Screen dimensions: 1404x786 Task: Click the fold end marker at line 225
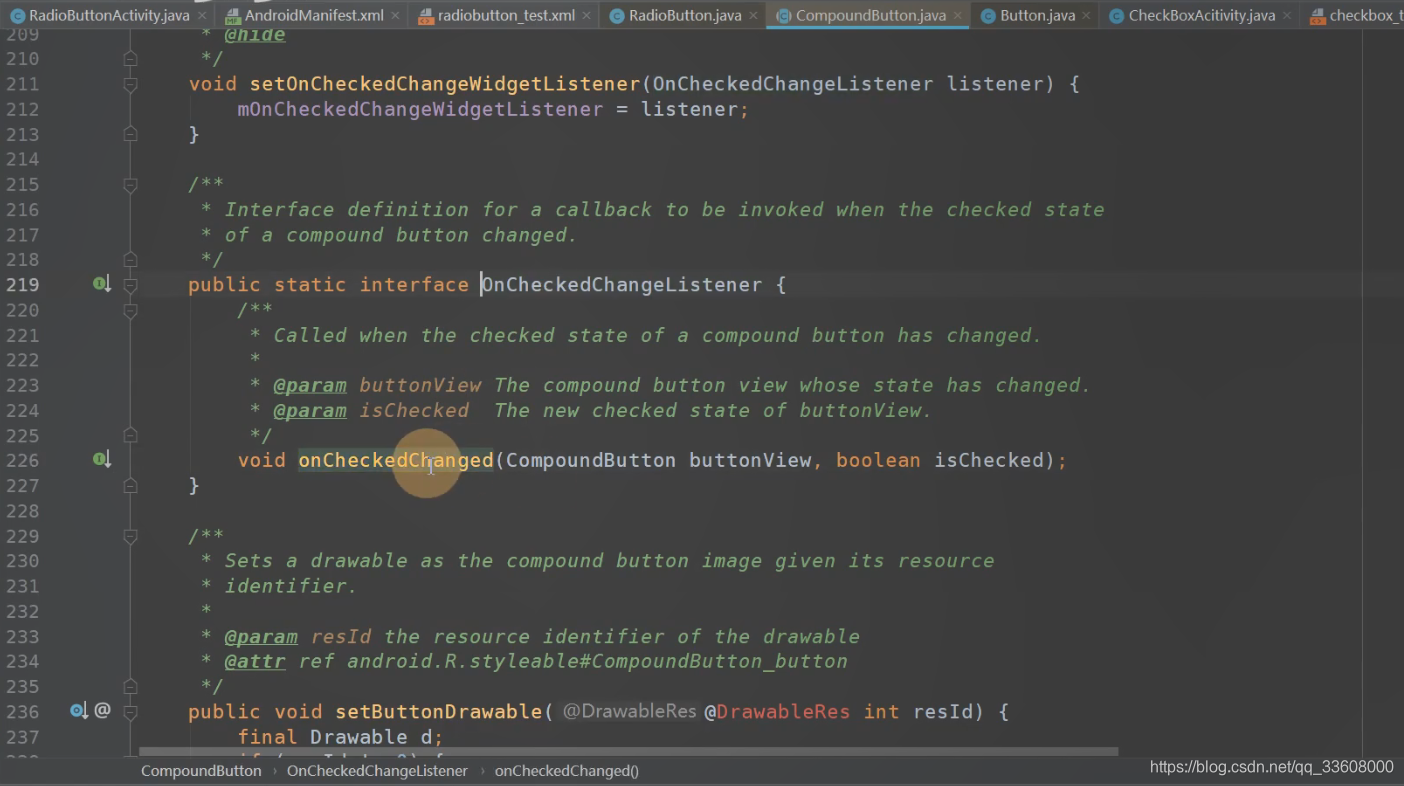pyautogui.click(x=130, y=435)
